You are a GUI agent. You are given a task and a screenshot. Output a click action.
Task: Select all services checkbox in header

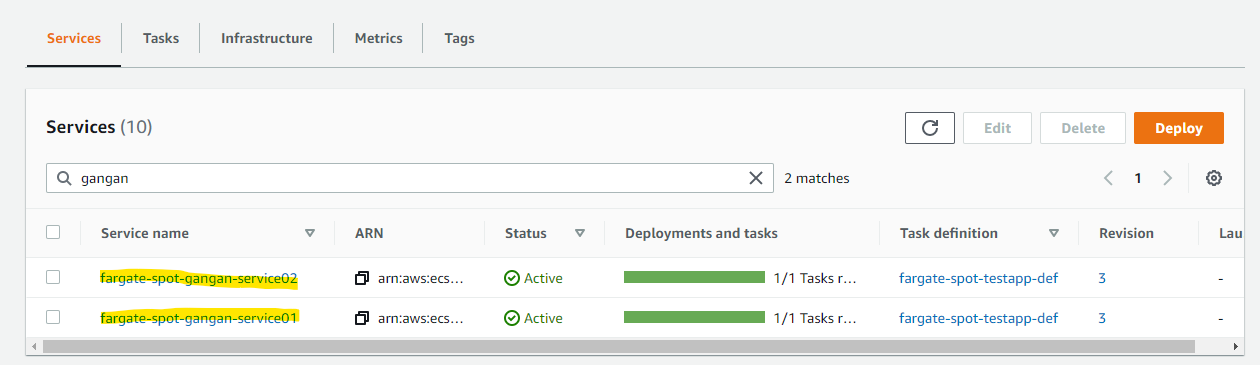53,232
